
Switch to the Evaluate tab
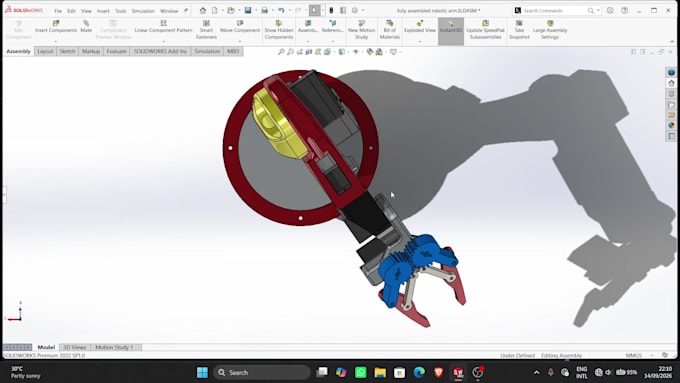[116, 51]
